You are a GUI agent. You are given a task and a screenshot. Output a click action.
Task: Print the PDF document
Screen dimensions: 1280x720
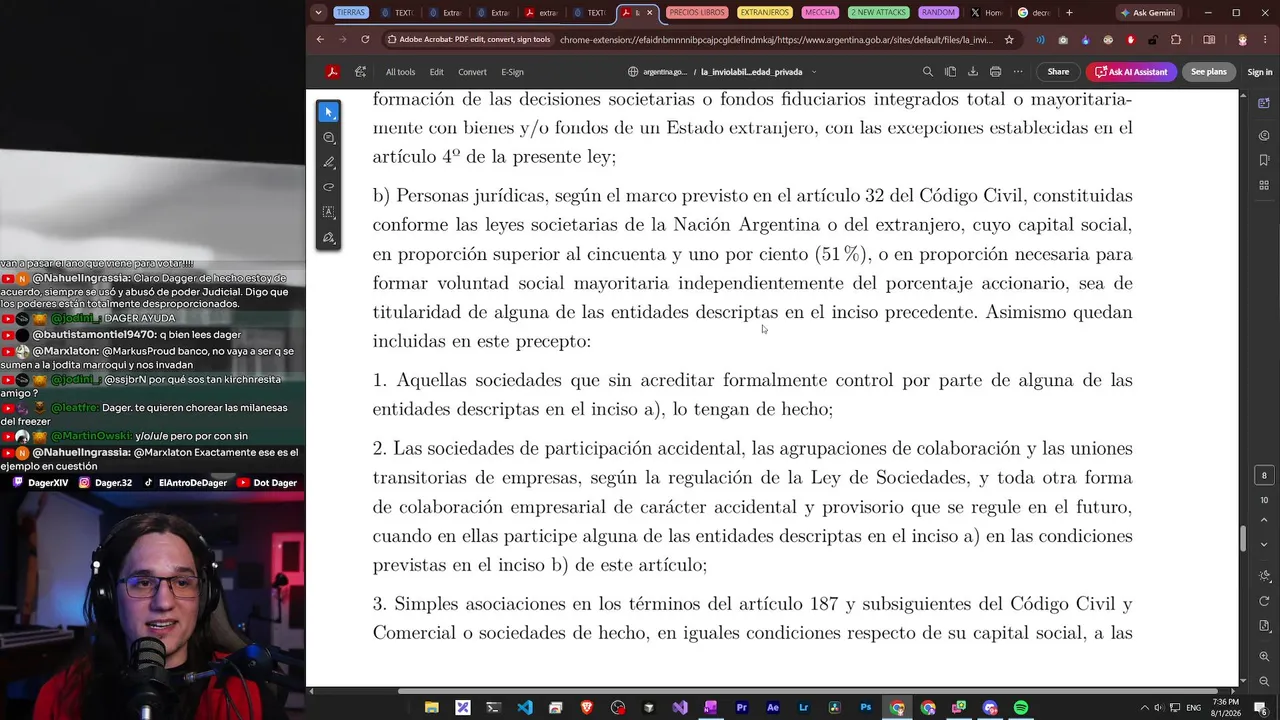click(995, 72)
